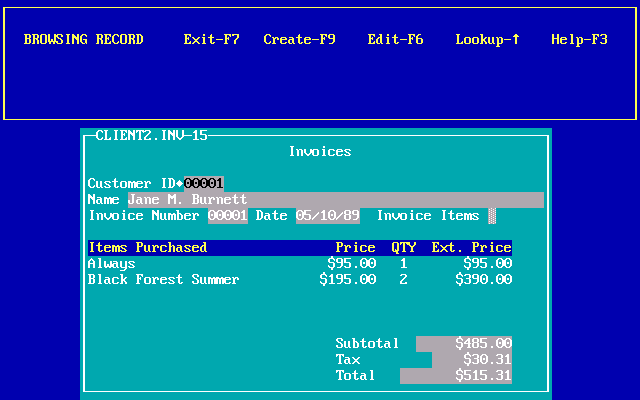Click quantity 1 in the Always row

point(403,264)
